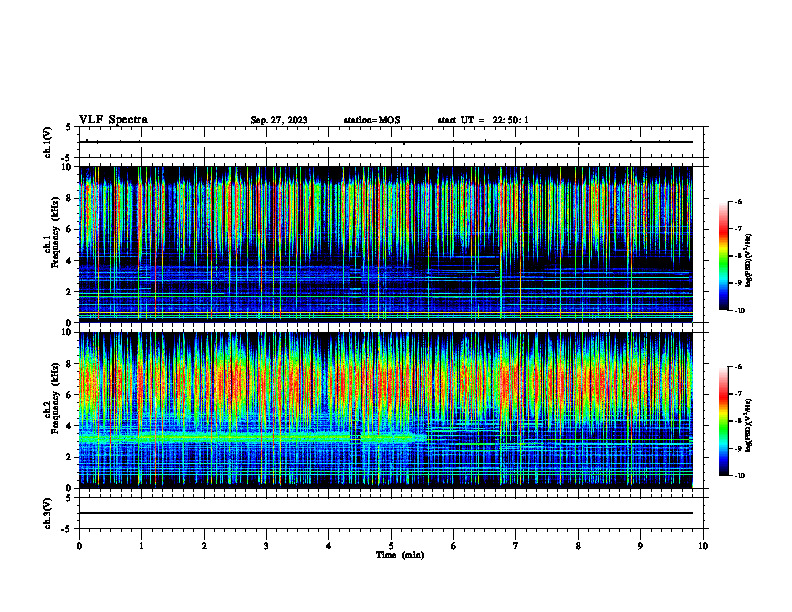Screen dimensions: 792x612
Task: Click the ch.1 voltage waveform trace
Action: click(x=386, y=142)
